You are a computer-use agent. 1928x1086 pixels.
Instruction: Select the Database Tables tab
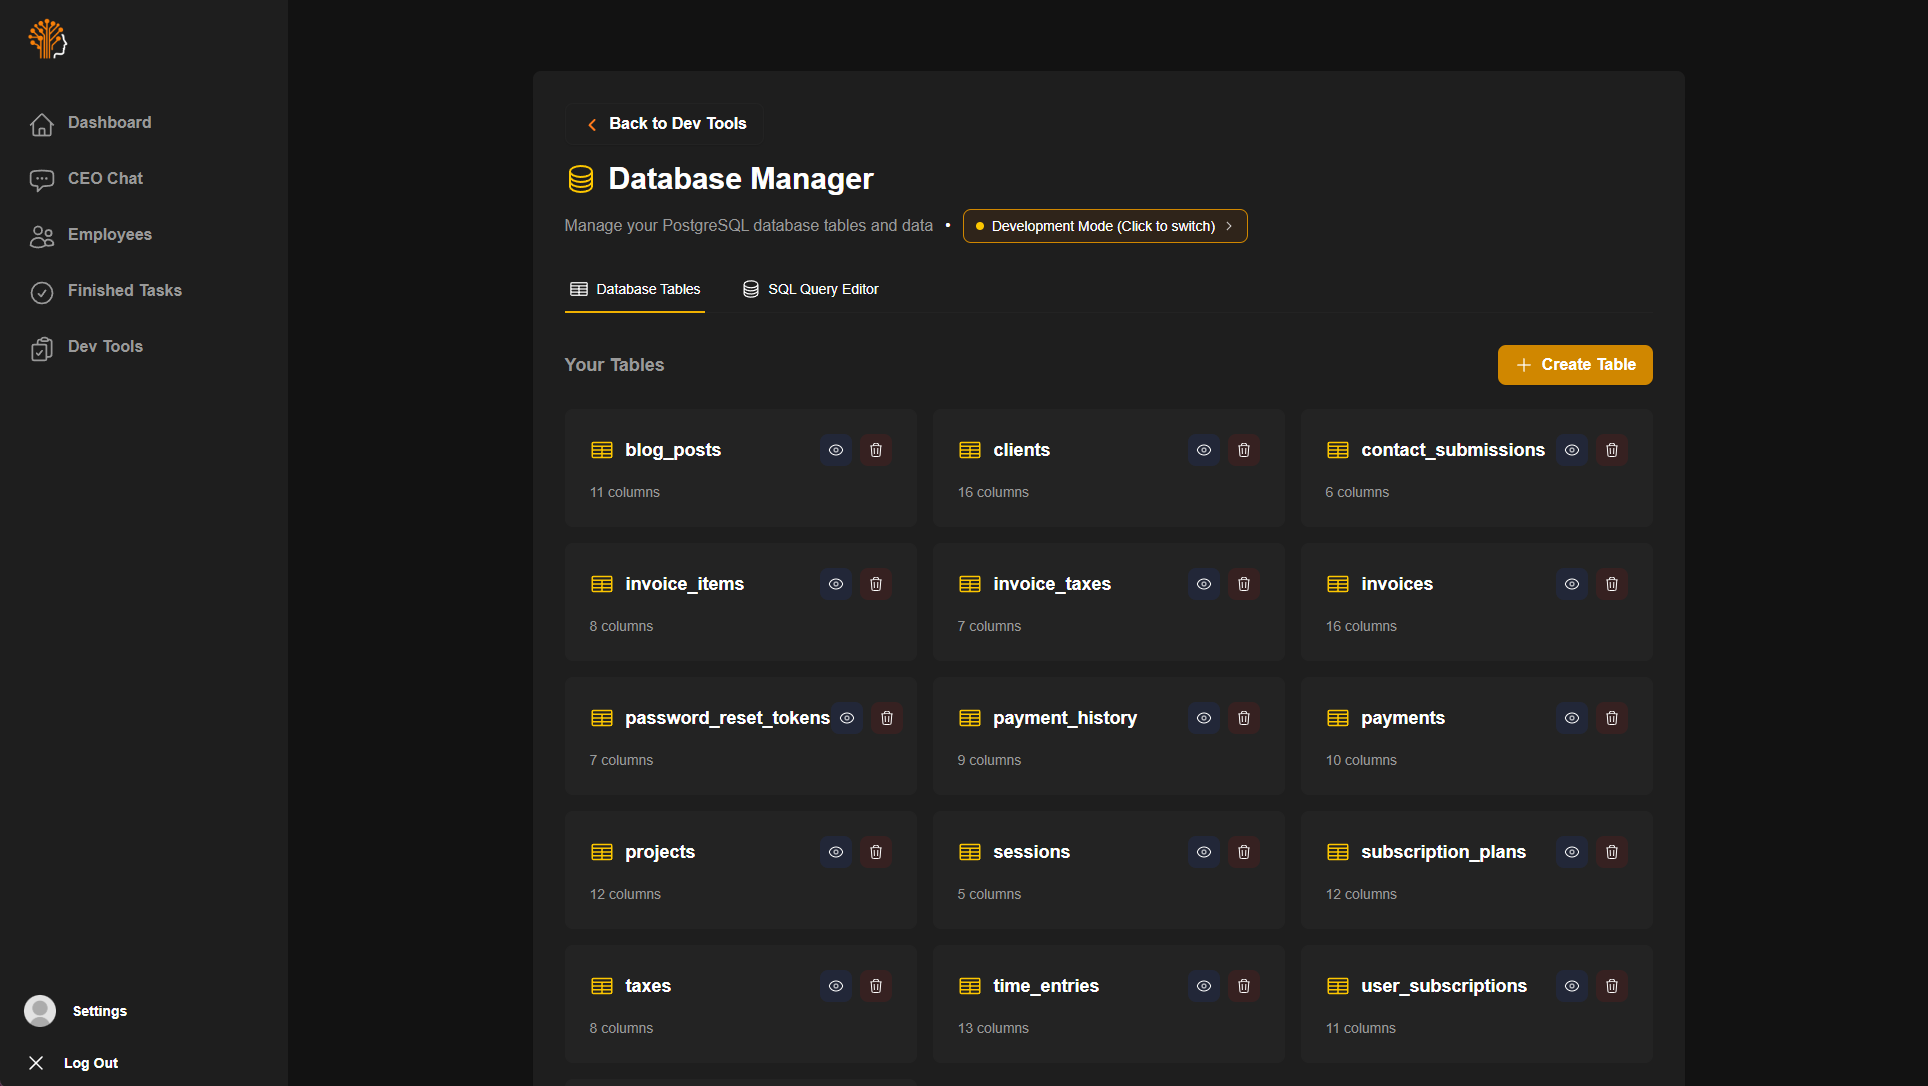(x=635, y=289)
